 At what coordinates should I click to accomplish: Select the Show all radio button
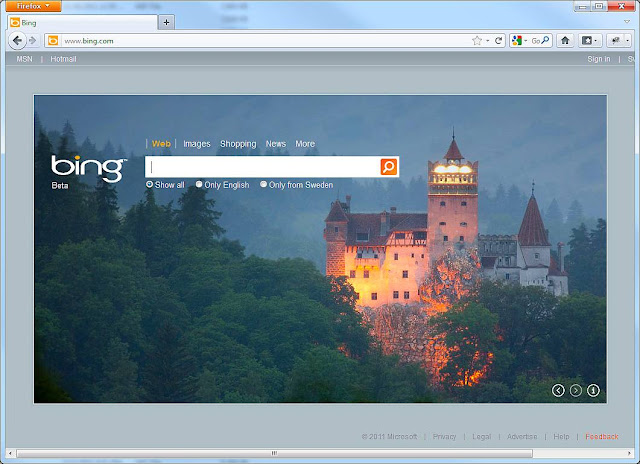[x=150, y=184]
